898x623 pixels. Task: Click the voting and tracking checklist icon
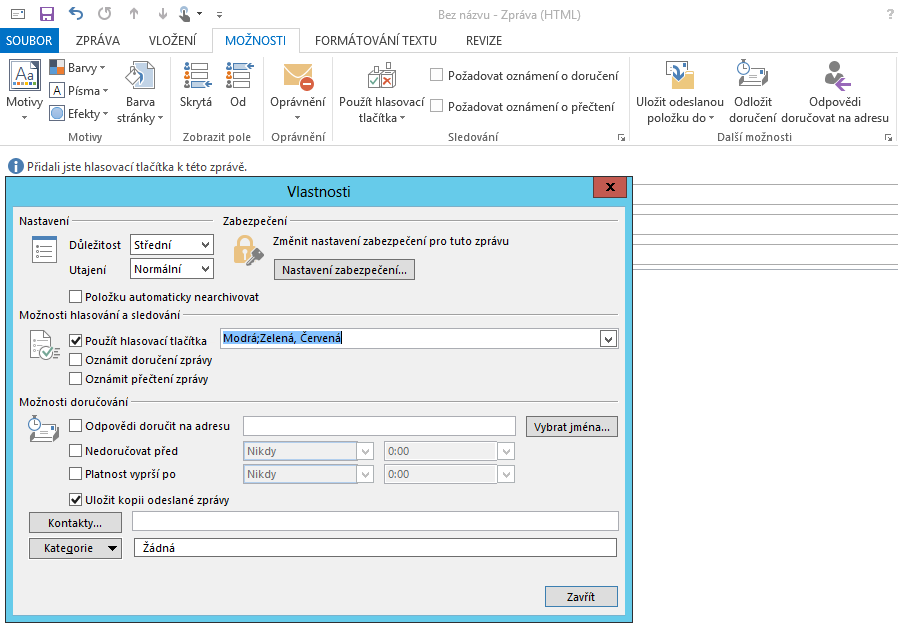[x=44, y=345]
